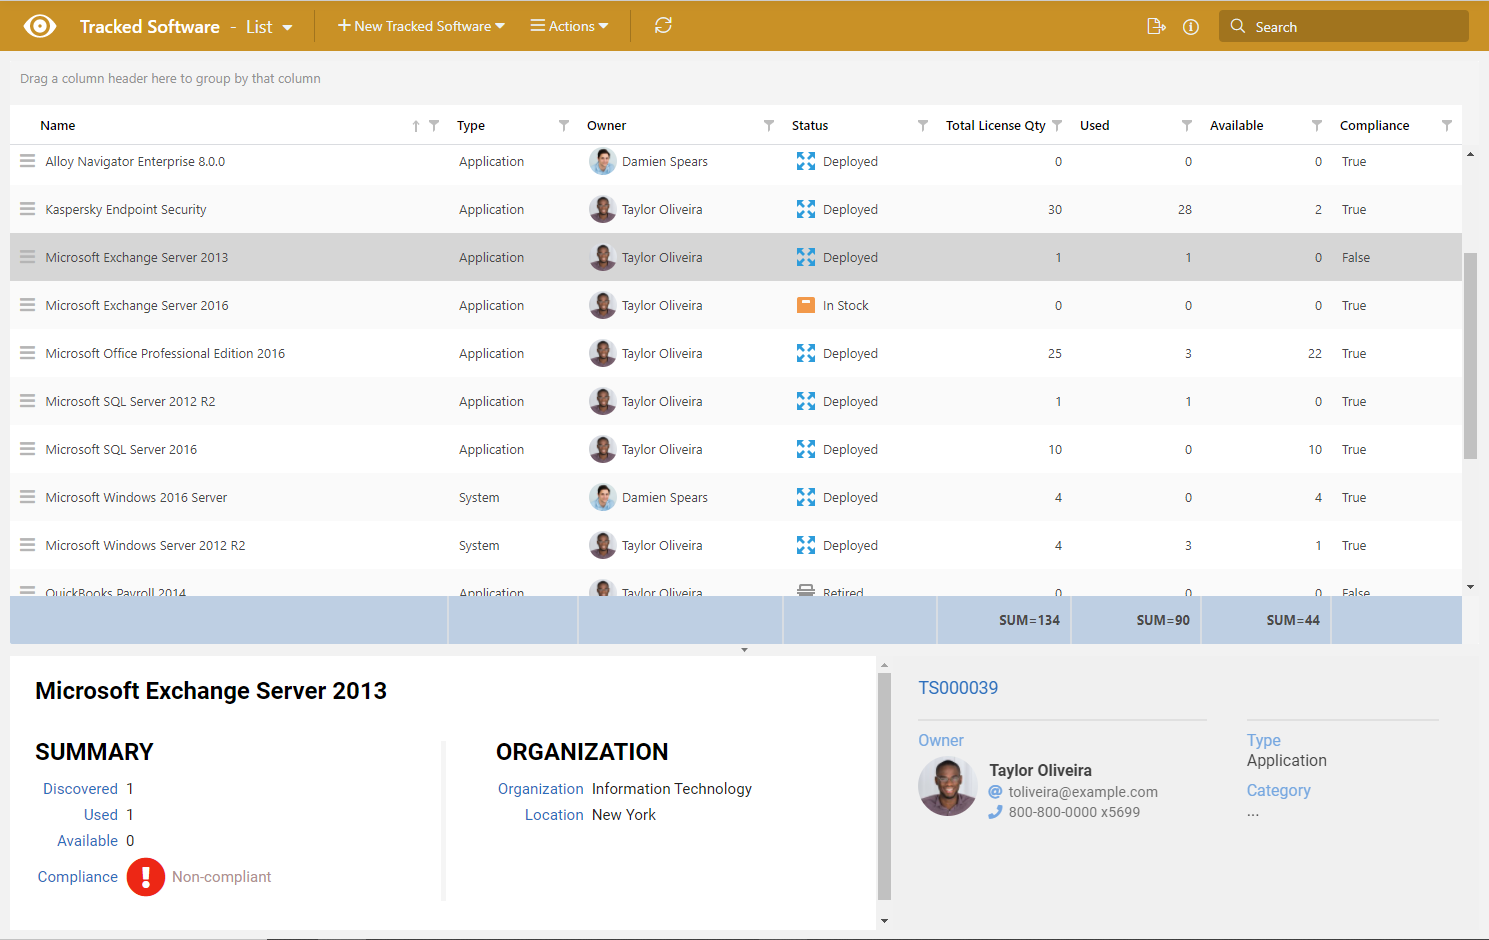Click the phone icon beside 800-800-0000 x5699

coord(994,812)
